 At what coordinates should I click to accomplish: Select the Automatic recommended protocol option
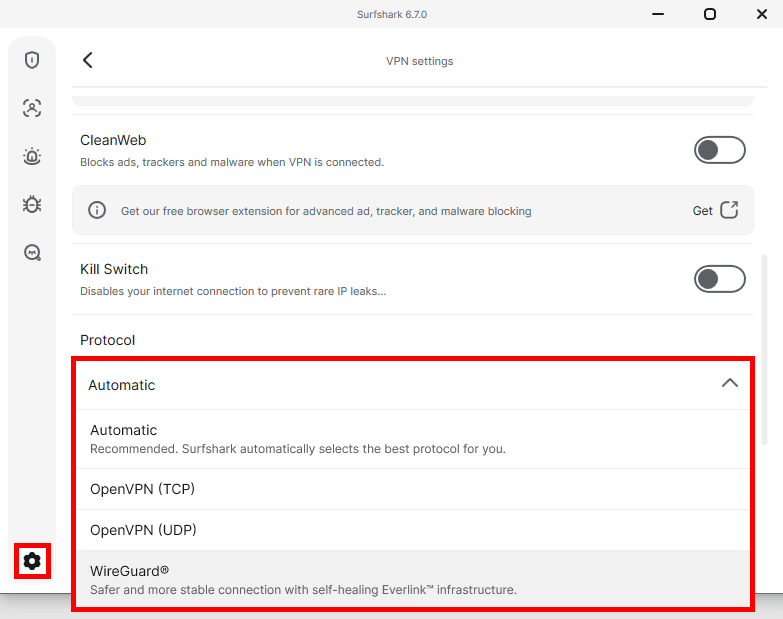coord(413,439)
